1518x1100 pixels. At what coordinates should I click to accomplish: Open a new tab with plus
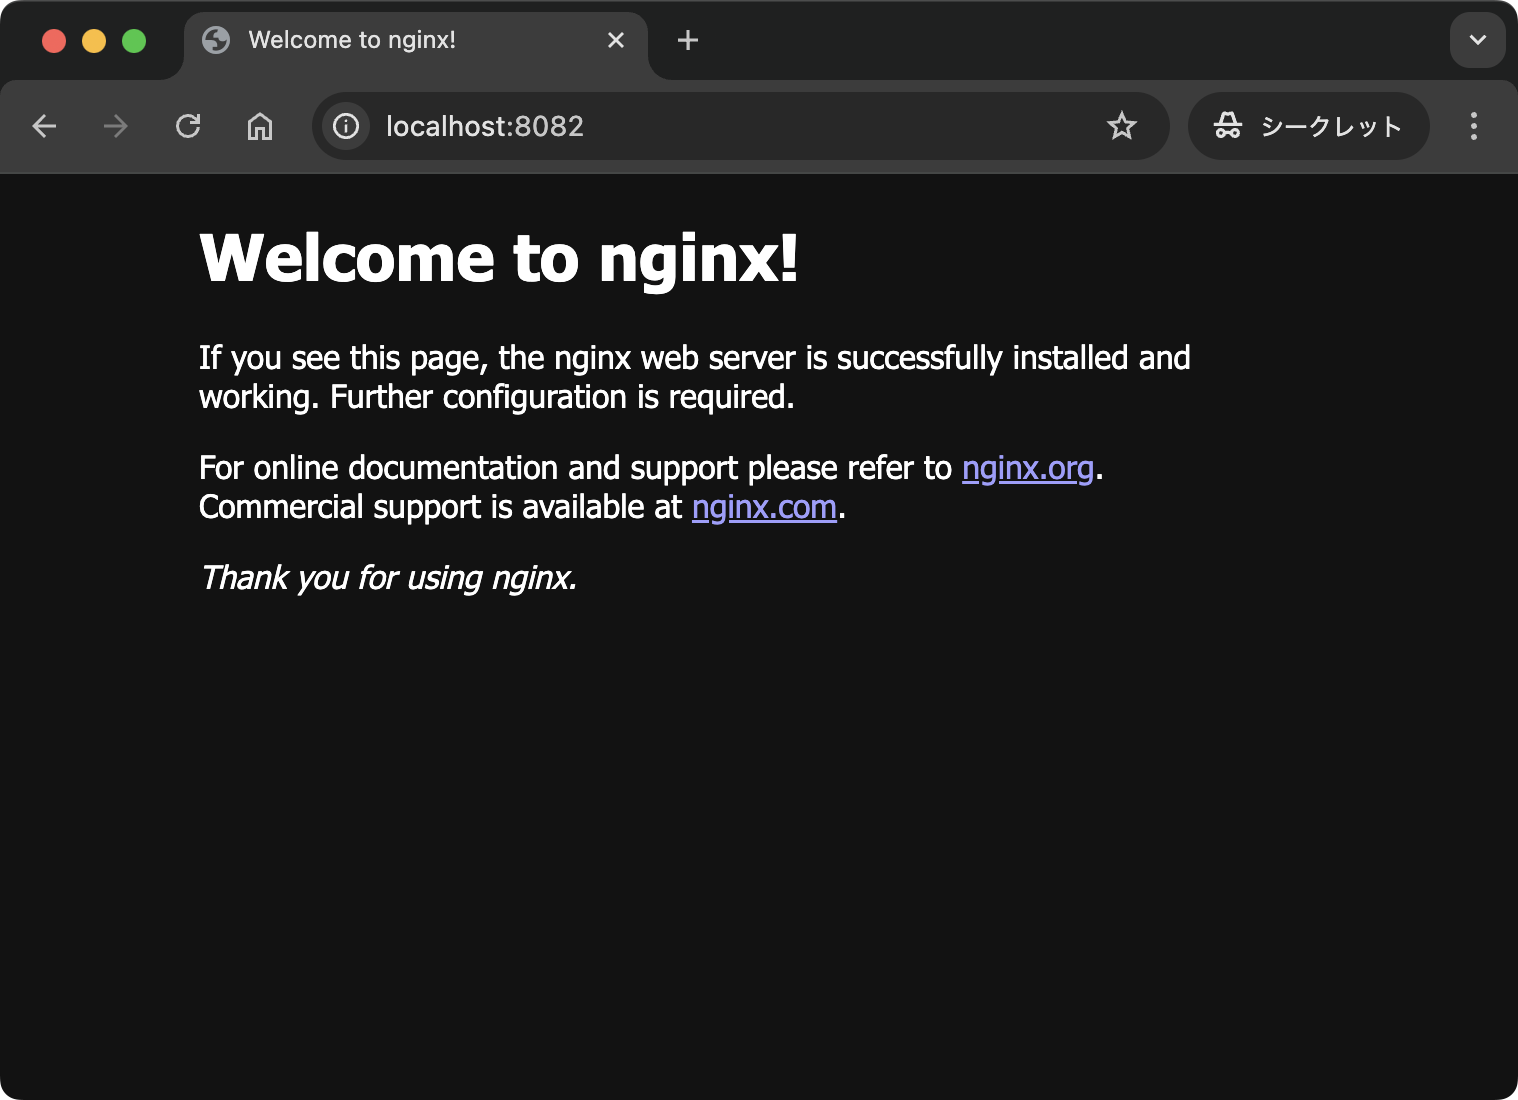(688, 40)
